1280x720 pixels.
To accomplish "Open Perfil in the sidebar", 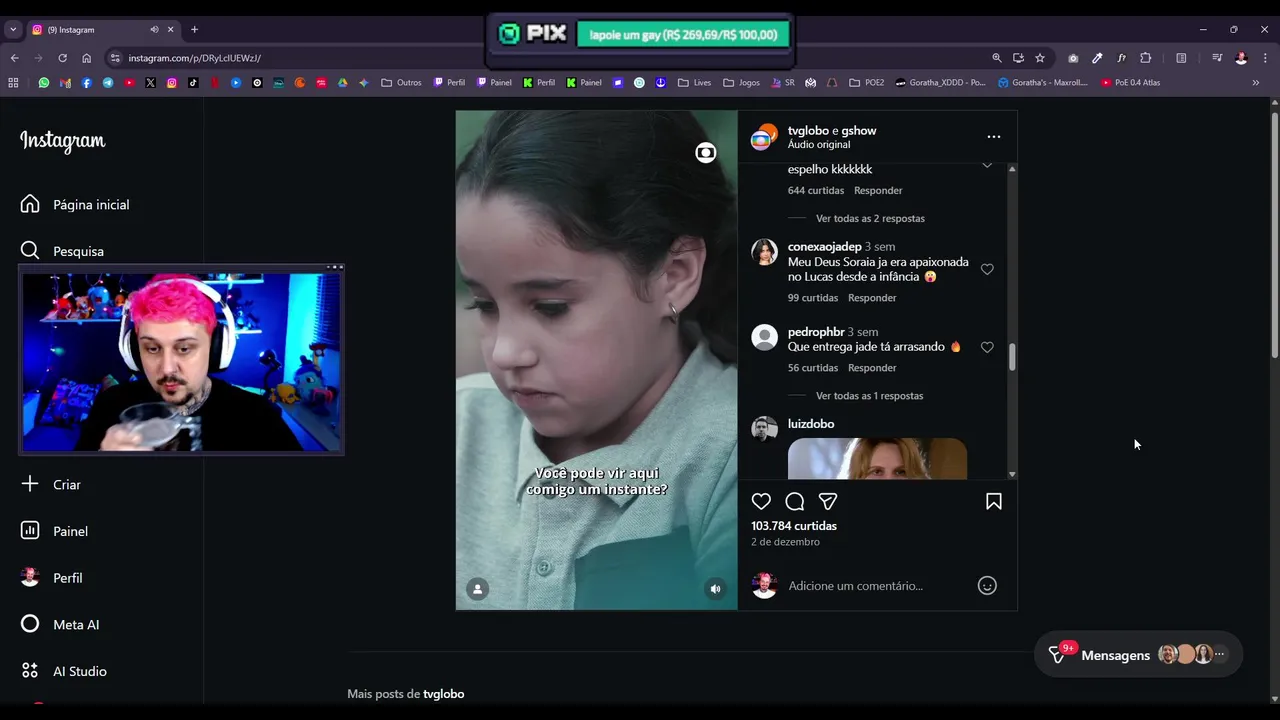I will tap(51, 578).
